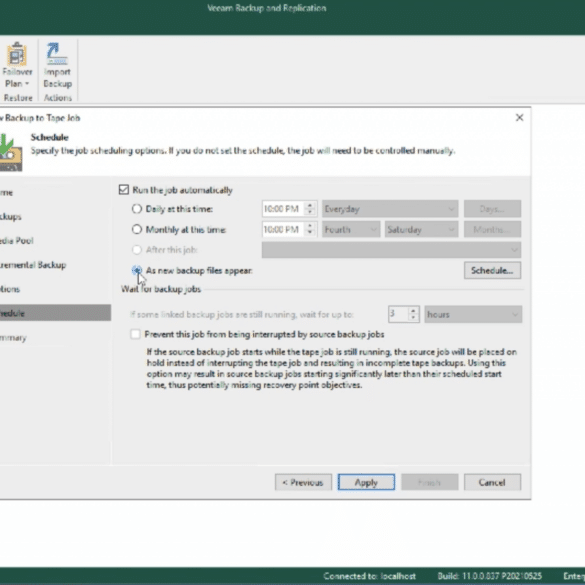Open the hours unit dropdown
585x585 pixels.
pos(473,315)
